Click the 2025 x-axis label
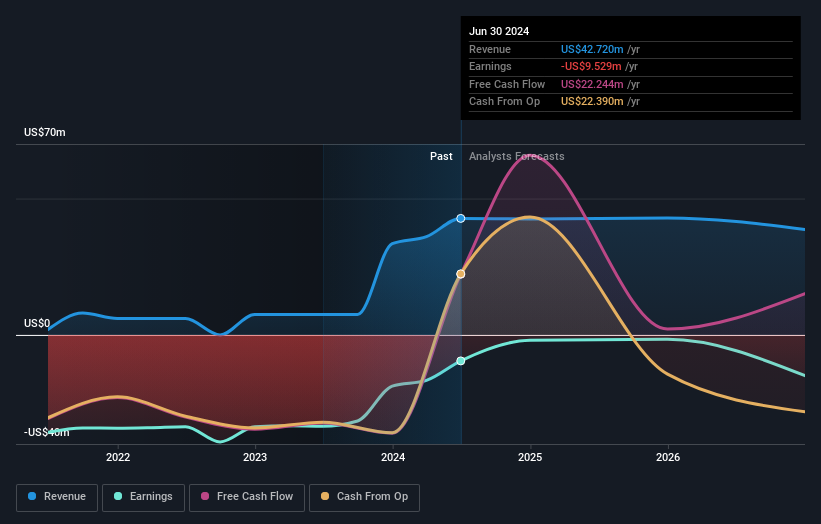This screenshot has width=821, height=524. tap(530, 457)
